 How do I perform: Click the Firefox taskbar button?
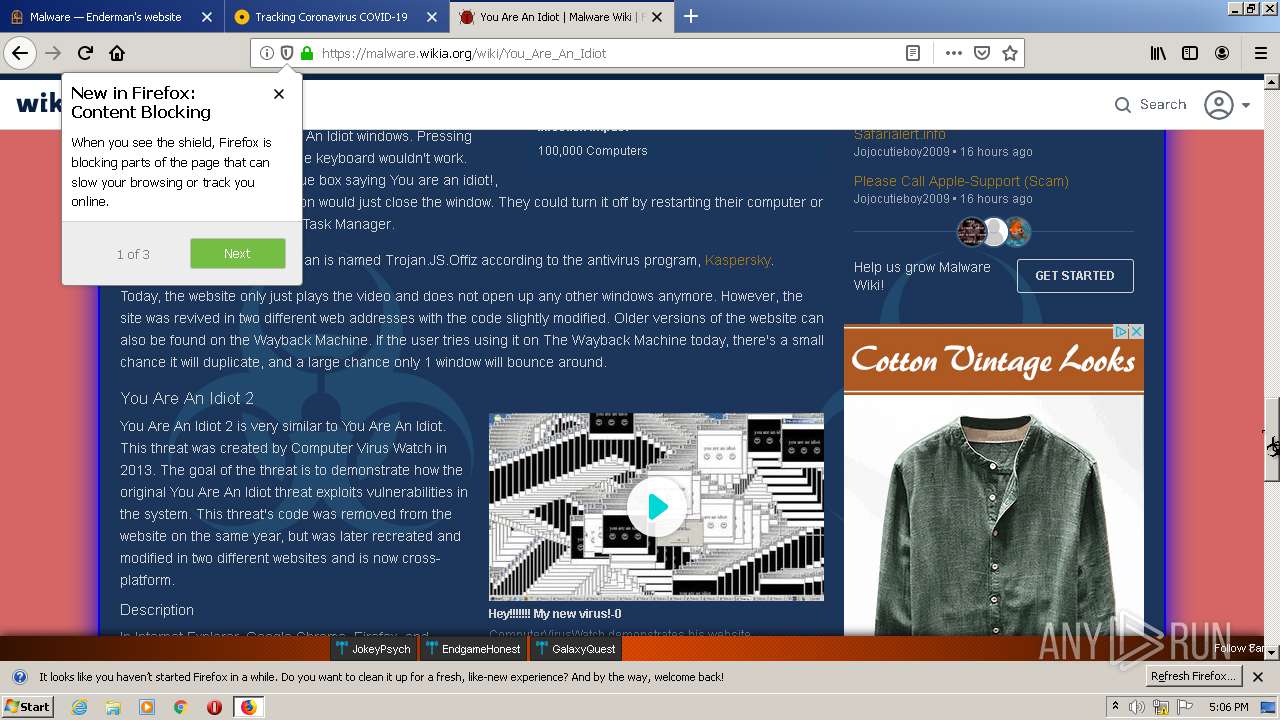tap(248, 707)
